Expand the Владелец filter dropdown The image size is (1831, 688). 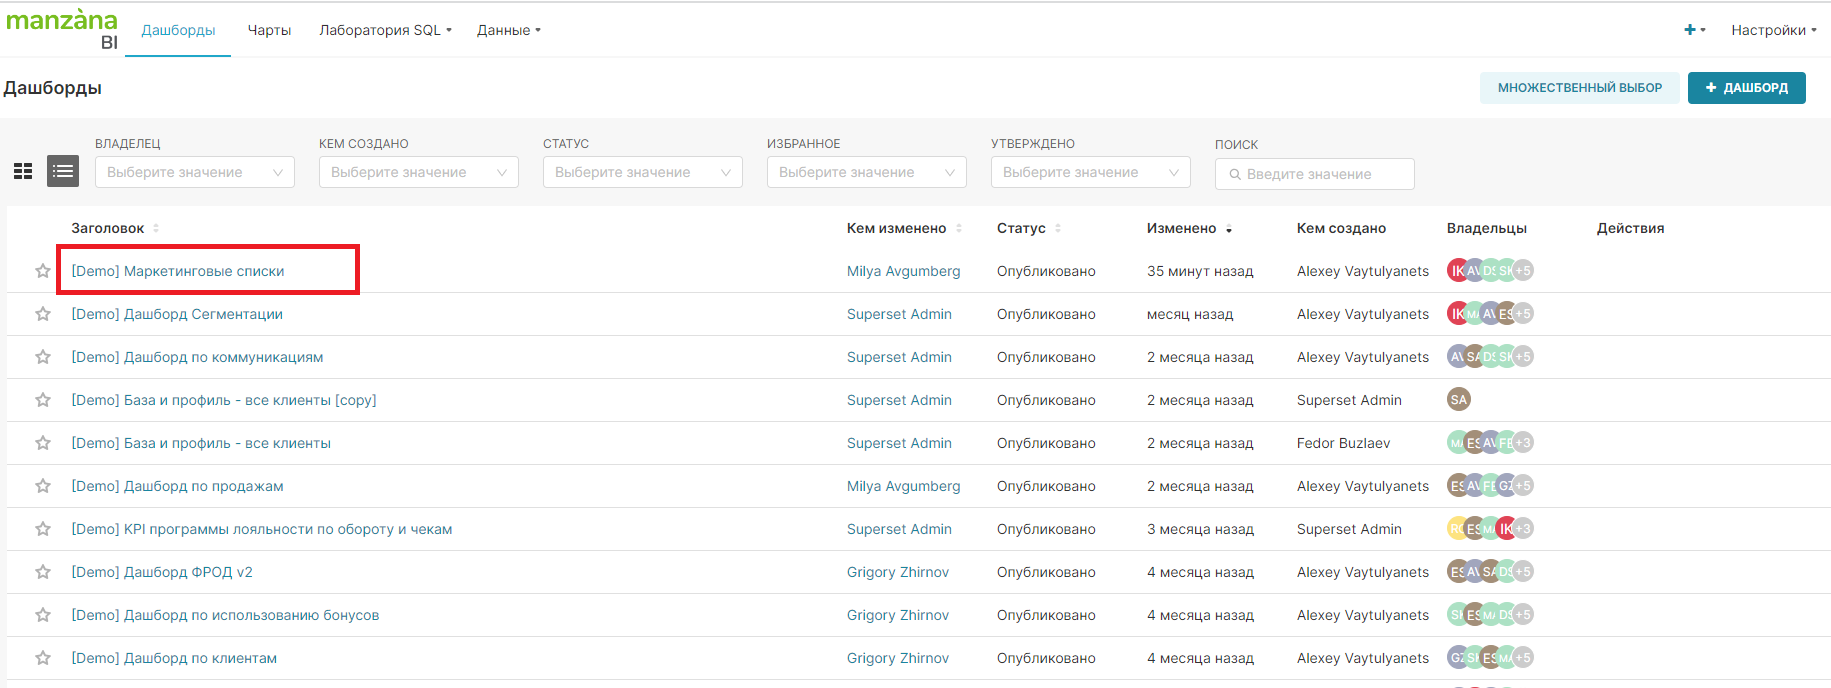pyautogui.click(x=194, y=172)
